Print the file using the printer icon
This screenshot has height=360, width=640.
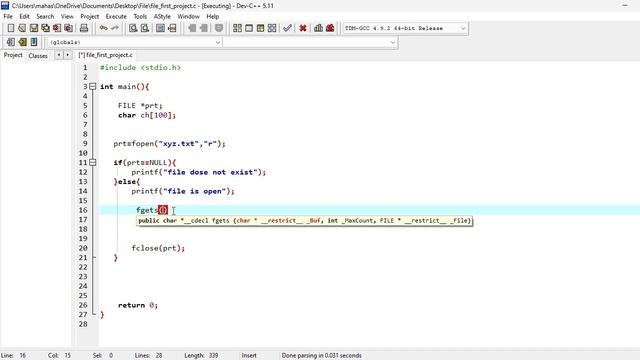[x=84, y=28]
